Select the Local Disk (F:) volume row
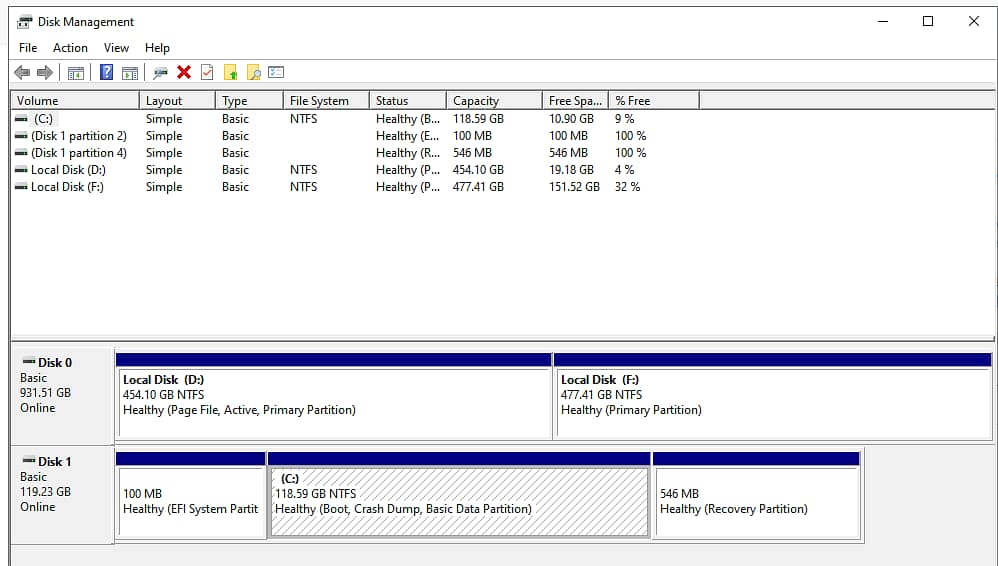 point(67,187)
